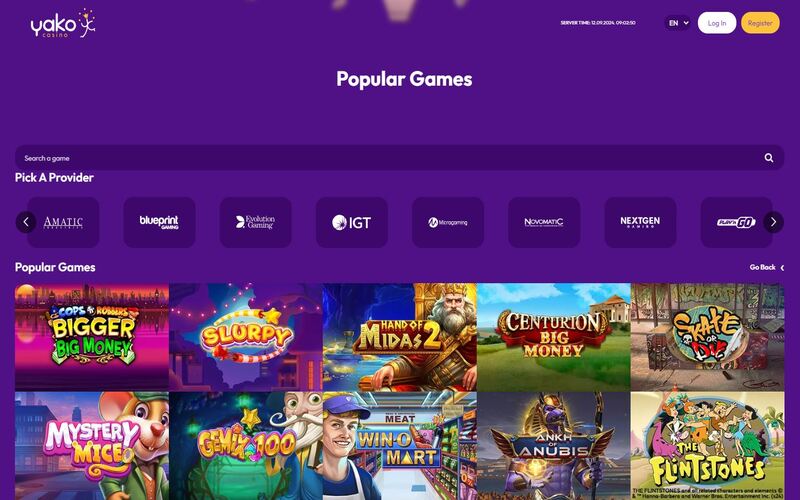This screenshot has height=500, width=800.
Task: Show next providers with right arrow
Action: [773, 222]
